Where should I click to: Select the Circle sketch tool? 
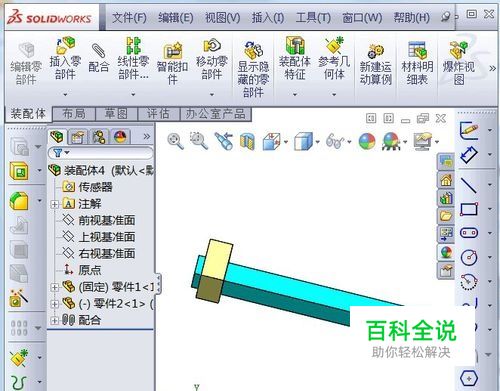(x=469, y=257)
